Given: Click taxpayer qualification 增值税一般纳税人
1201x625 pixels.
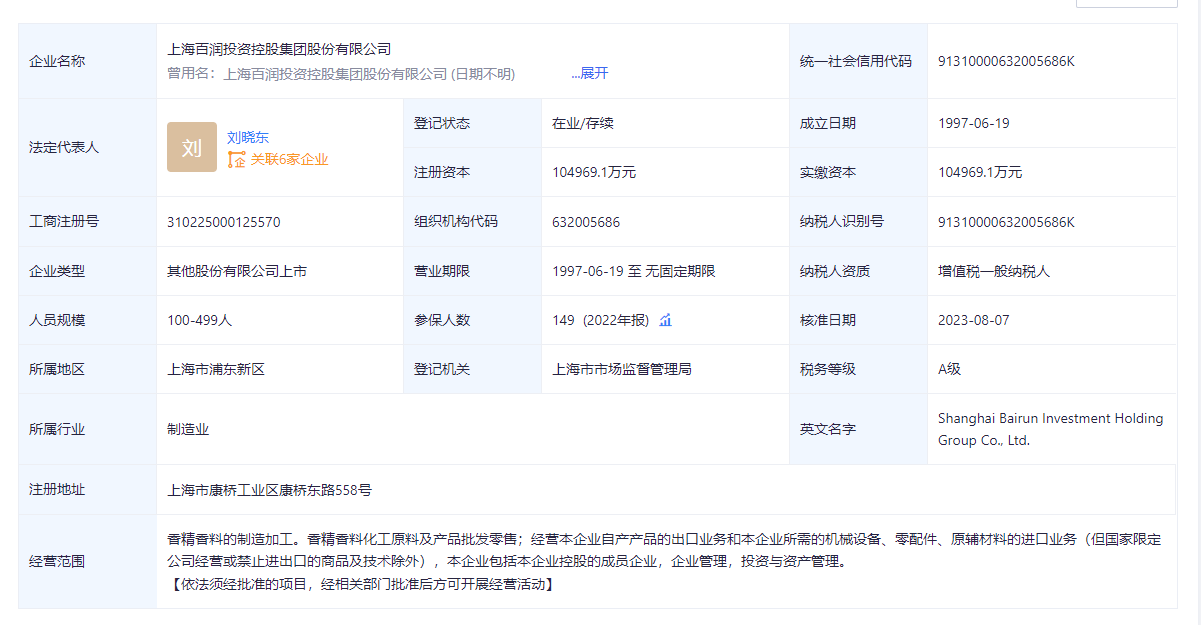Looking at the screenshot, I should (994, 271).
